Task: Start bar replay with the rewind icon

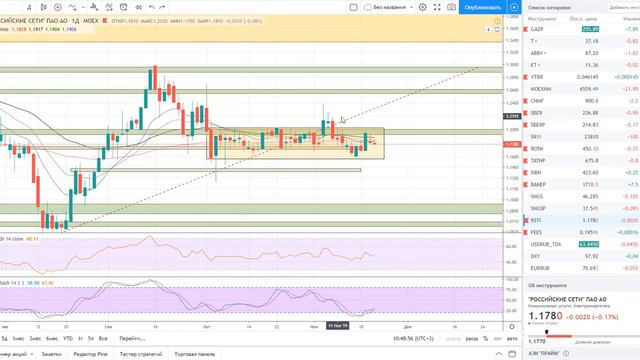Action: (x=138, y=7)
